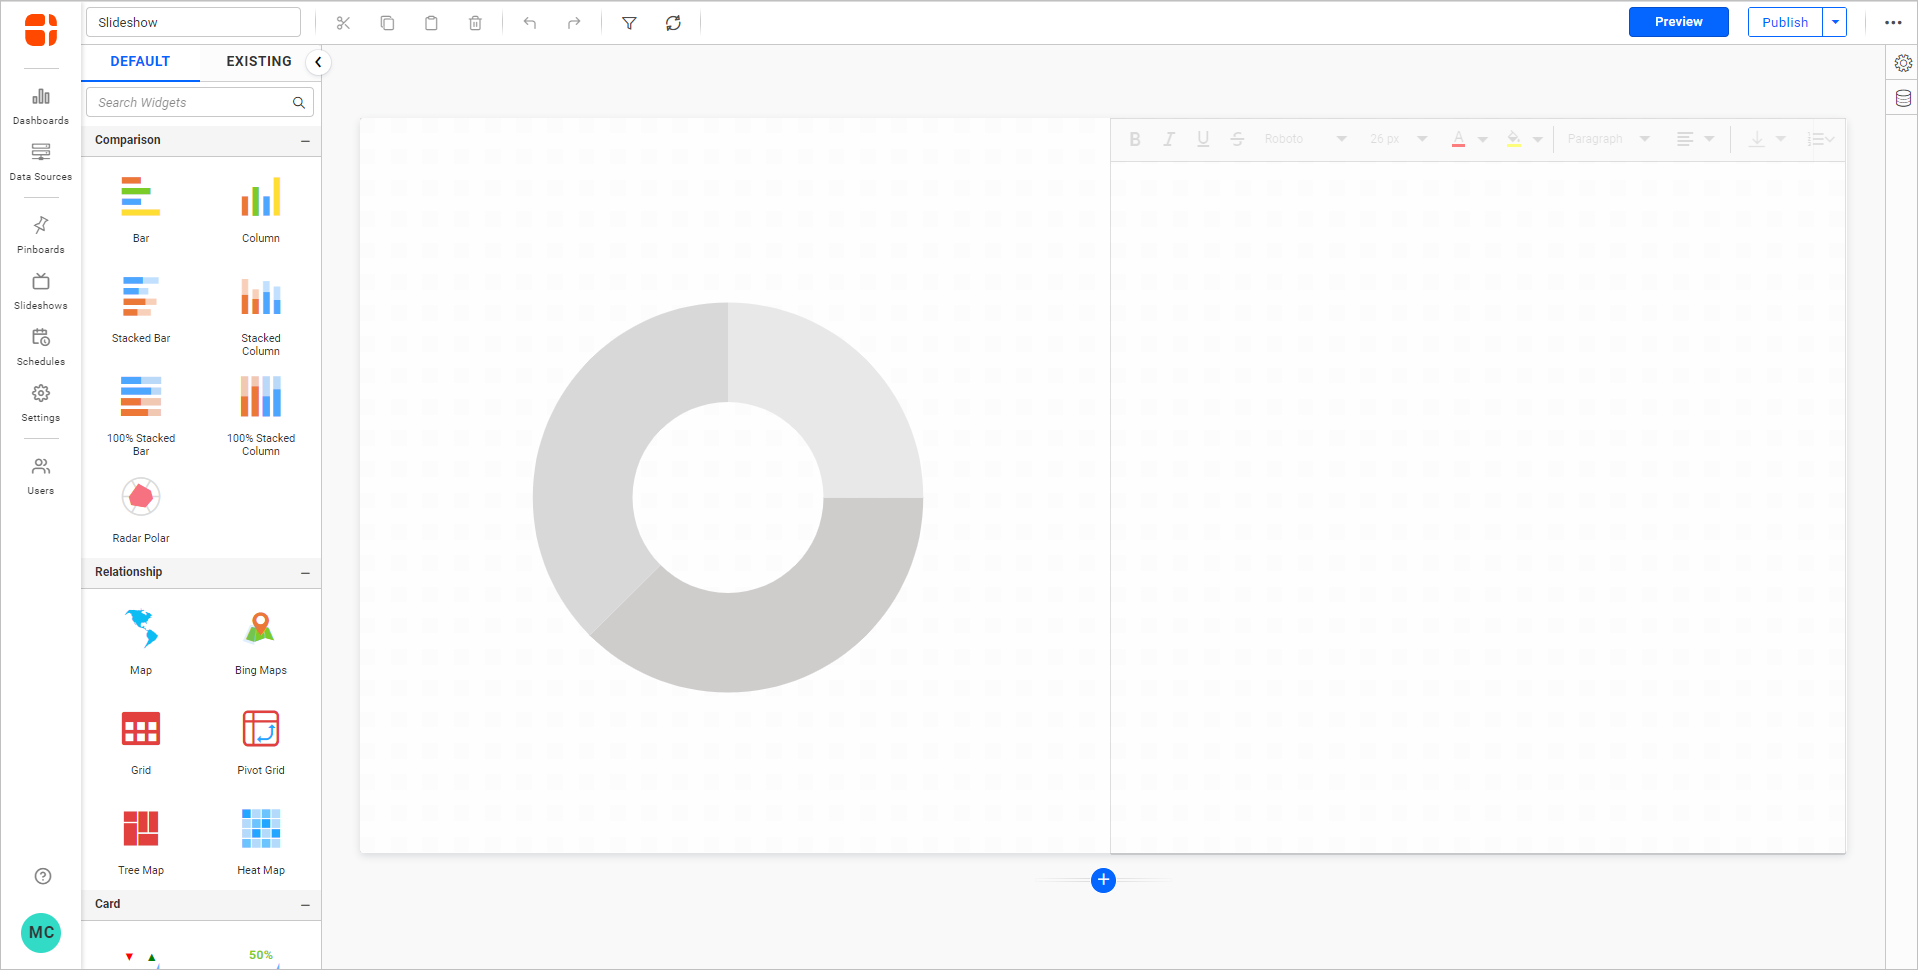Click the refresh icon in the toolbar
The image size is (1918, 970).
tap(673, 22)
